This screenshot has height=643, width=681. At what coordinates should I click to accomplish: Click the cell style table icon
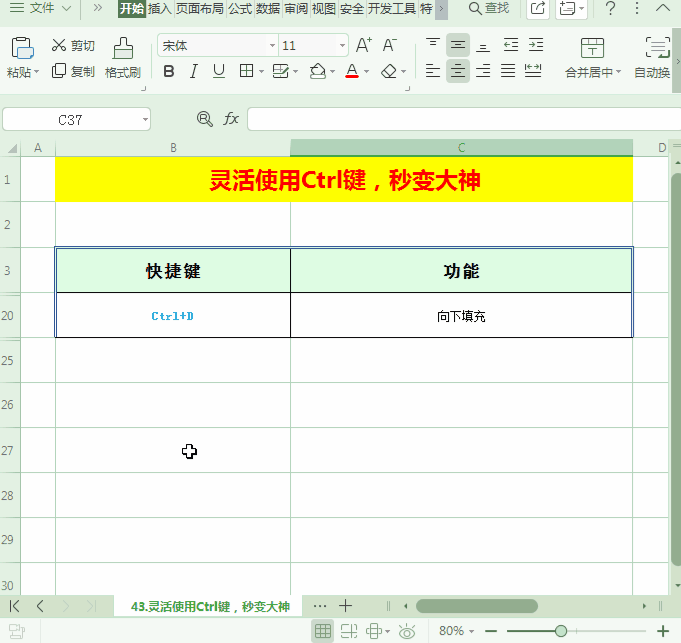tap(281, 71)
